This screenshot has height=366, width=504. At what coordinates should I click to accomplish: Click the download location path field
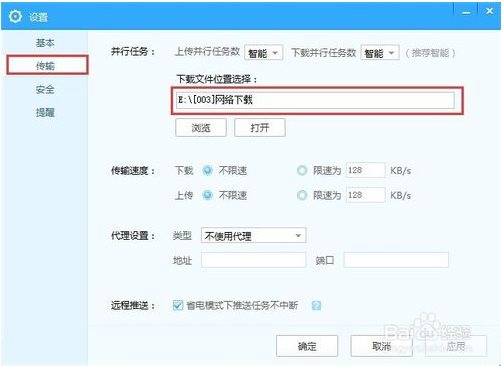315,100
